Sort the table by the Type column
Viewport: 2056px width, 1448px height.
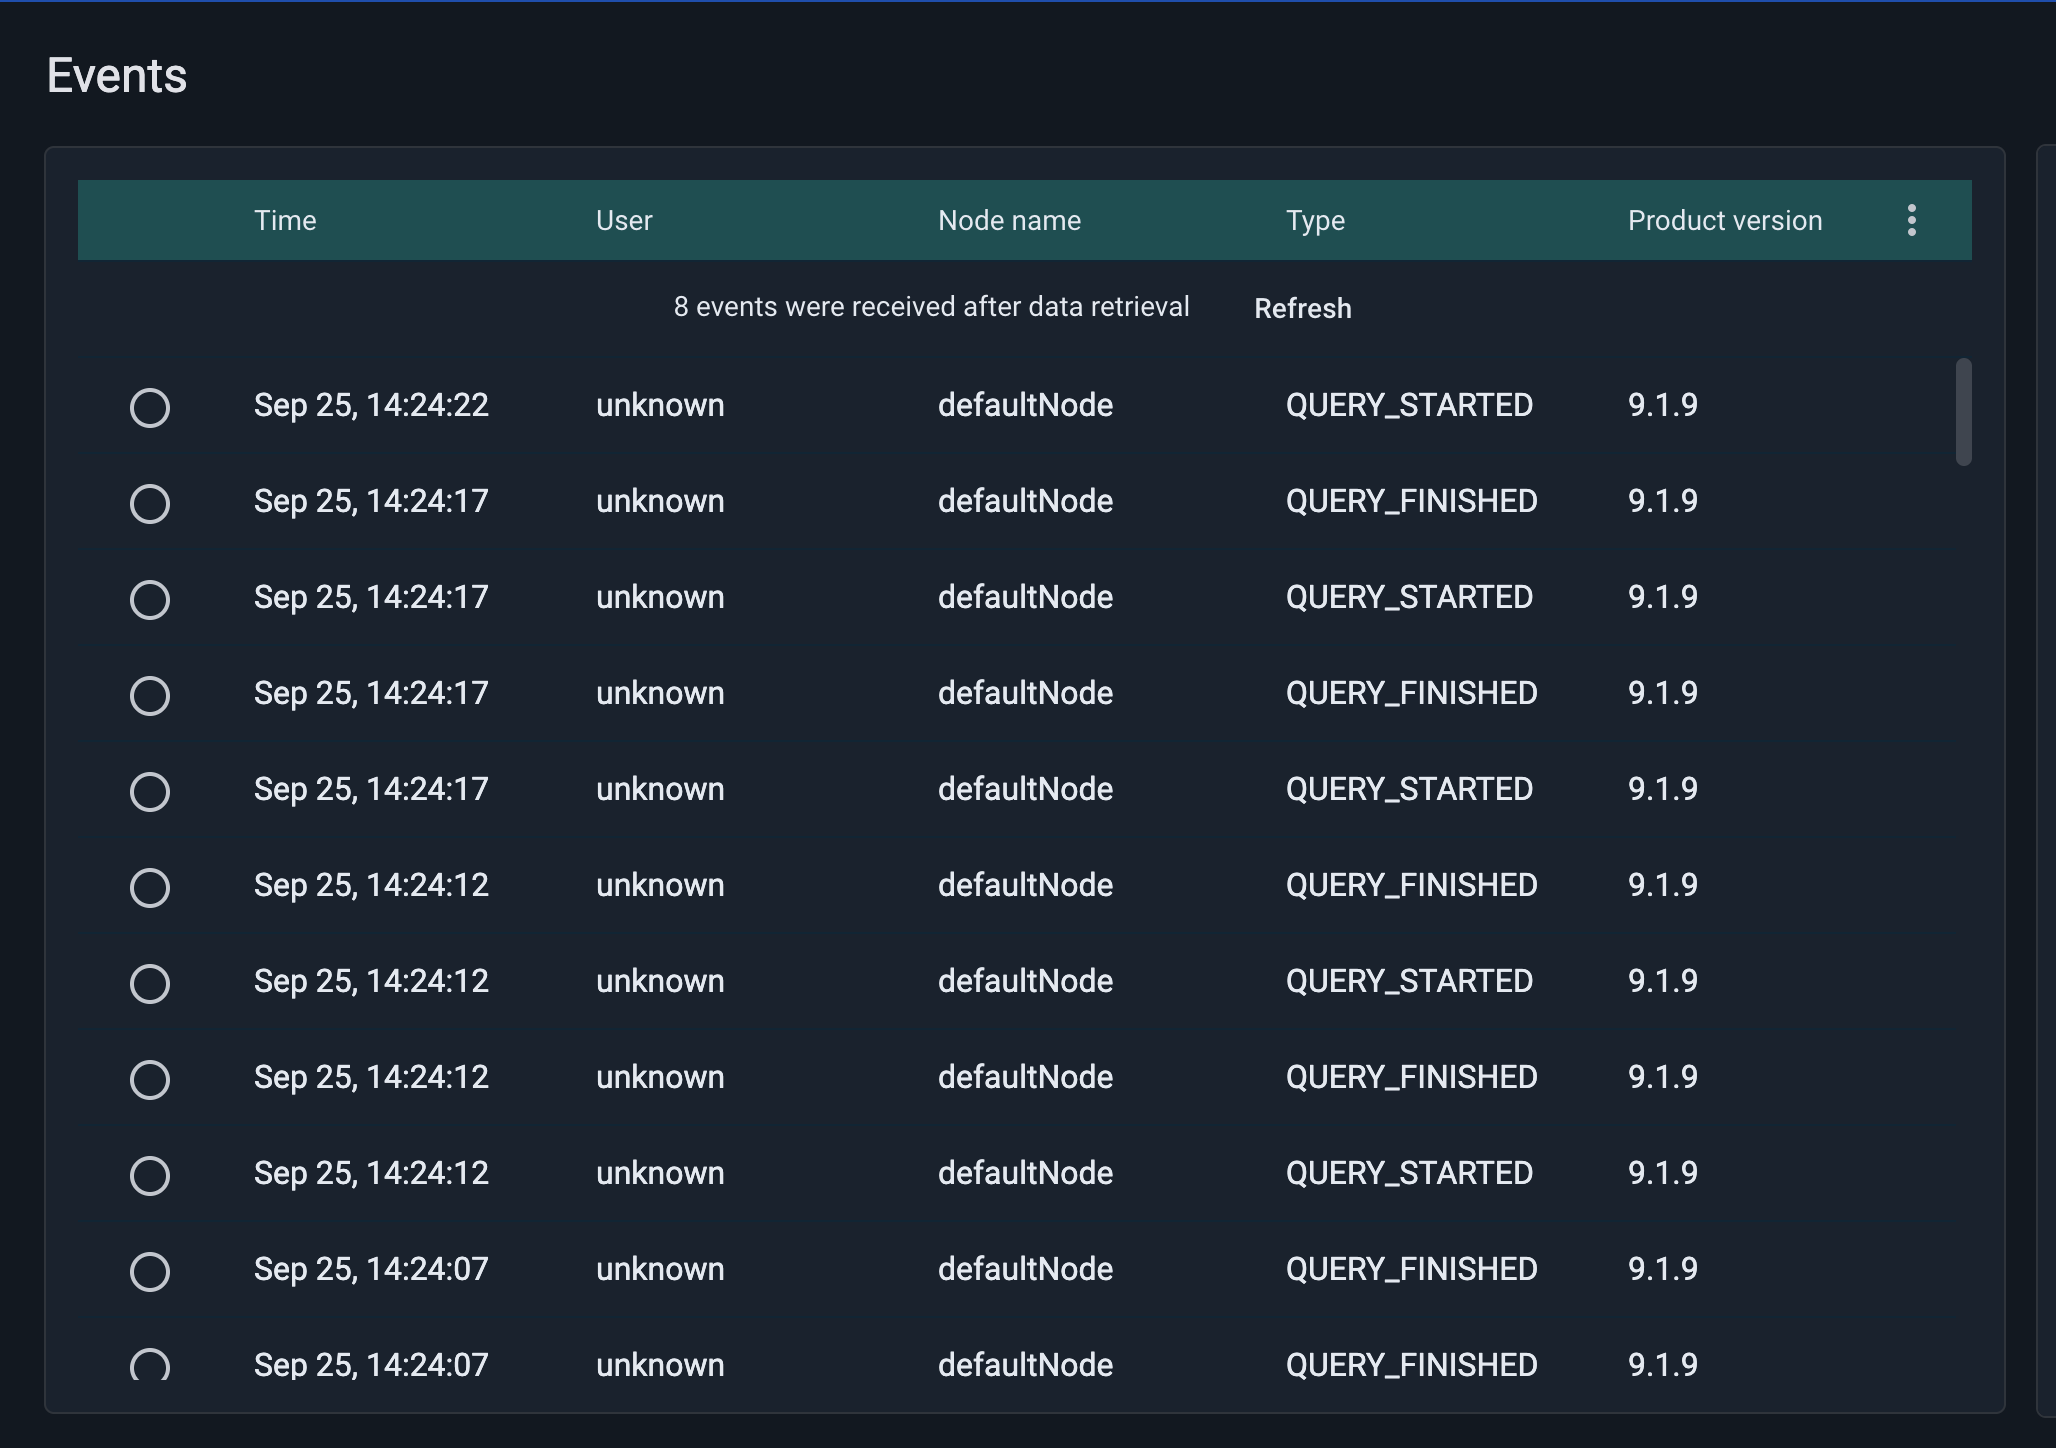(x=1315, y=220)
